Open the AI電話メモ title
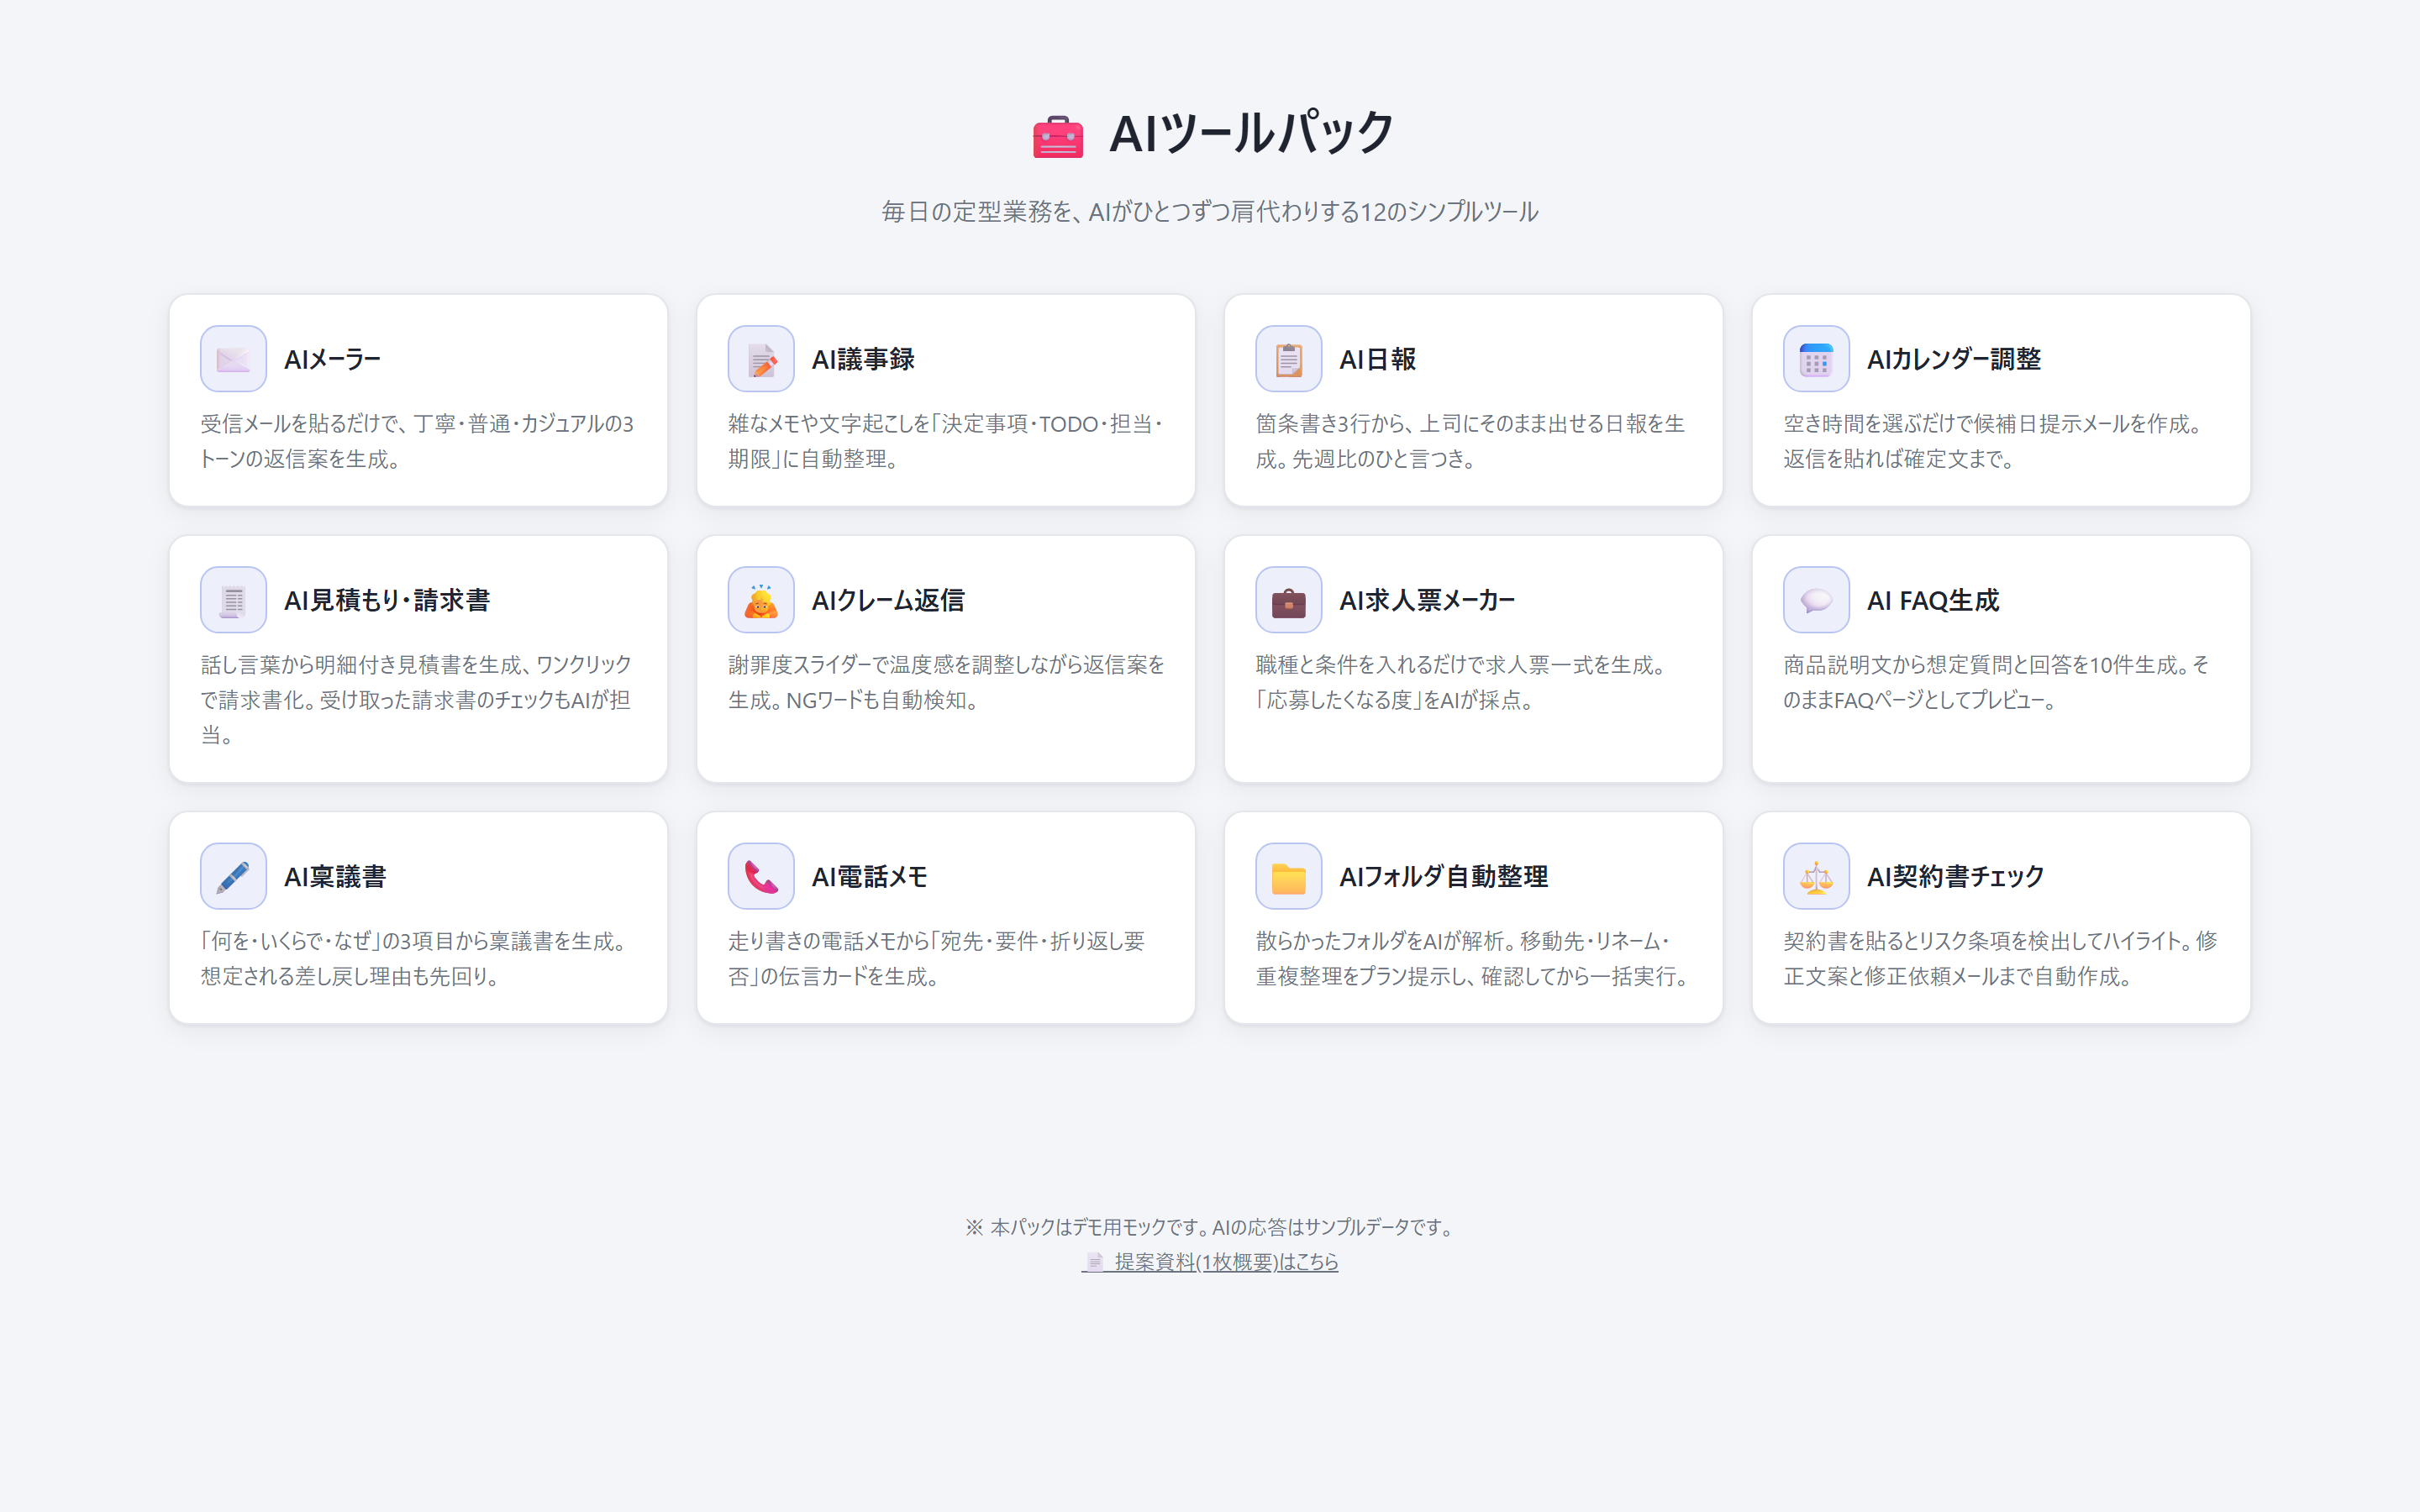This screenshot has width=2420, height=1512. [869, 876]
